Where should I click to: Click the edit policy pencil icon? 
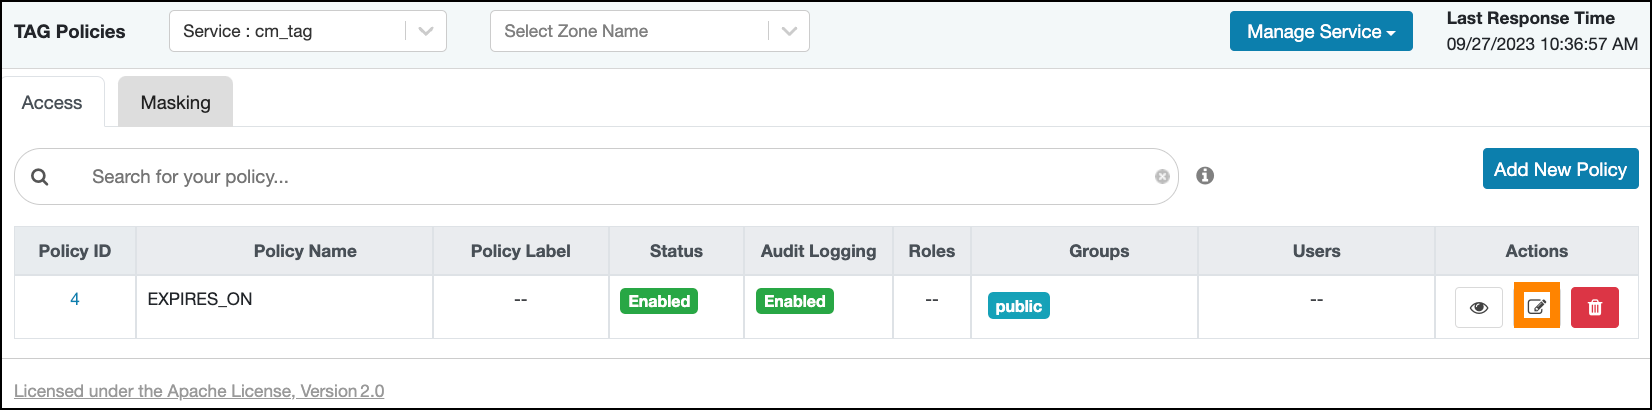[x=1537, y=307]
